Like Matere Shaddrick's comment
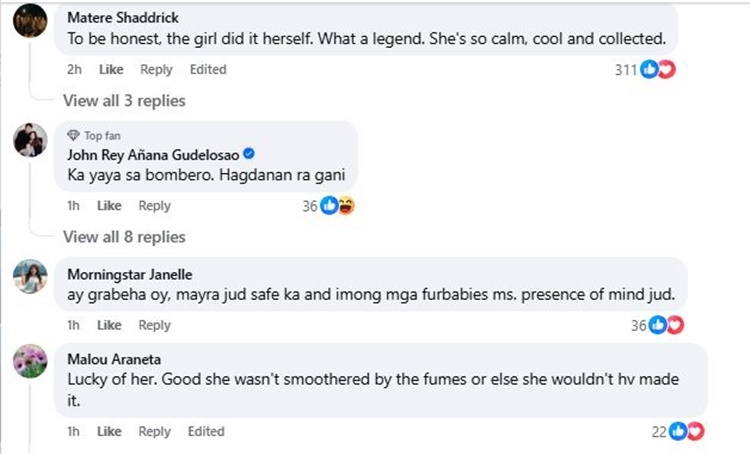750x454 pixels. tap(111, 70)
